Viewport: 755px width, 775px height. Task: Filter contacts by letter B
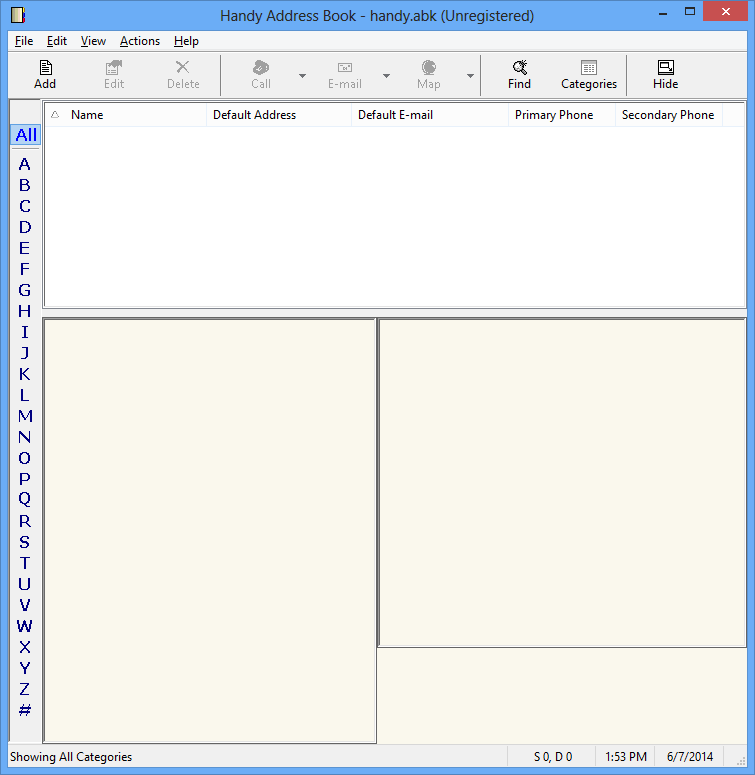25,185
